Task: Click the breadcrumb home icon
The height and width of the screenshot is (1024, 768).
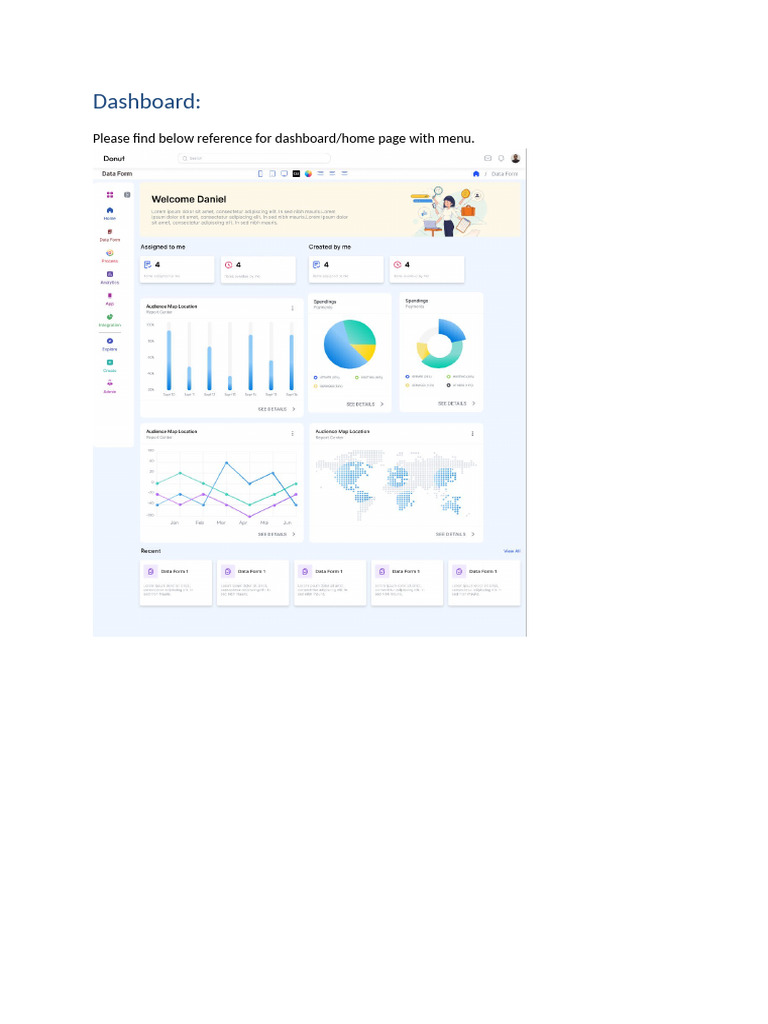Action: pos(476,174)
